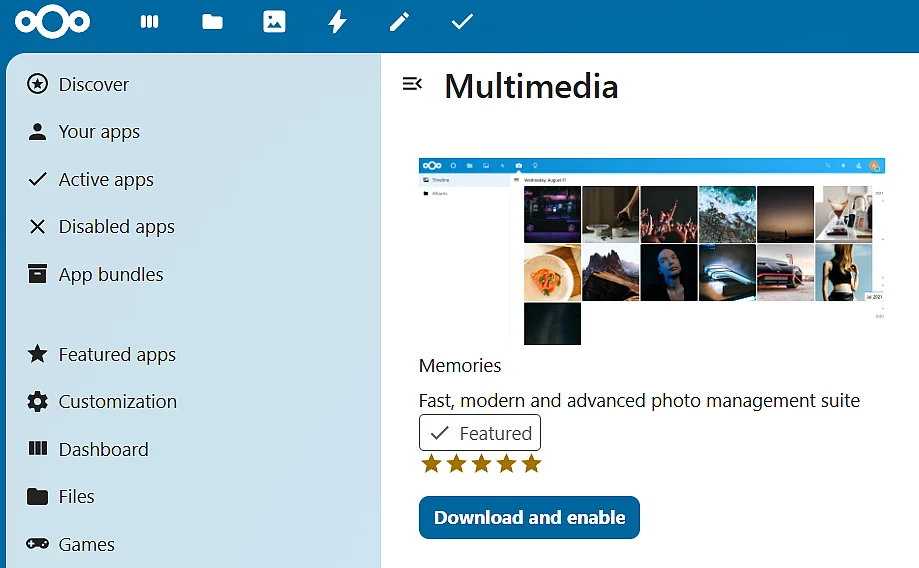Click Customization gear icon

[38, 402]
